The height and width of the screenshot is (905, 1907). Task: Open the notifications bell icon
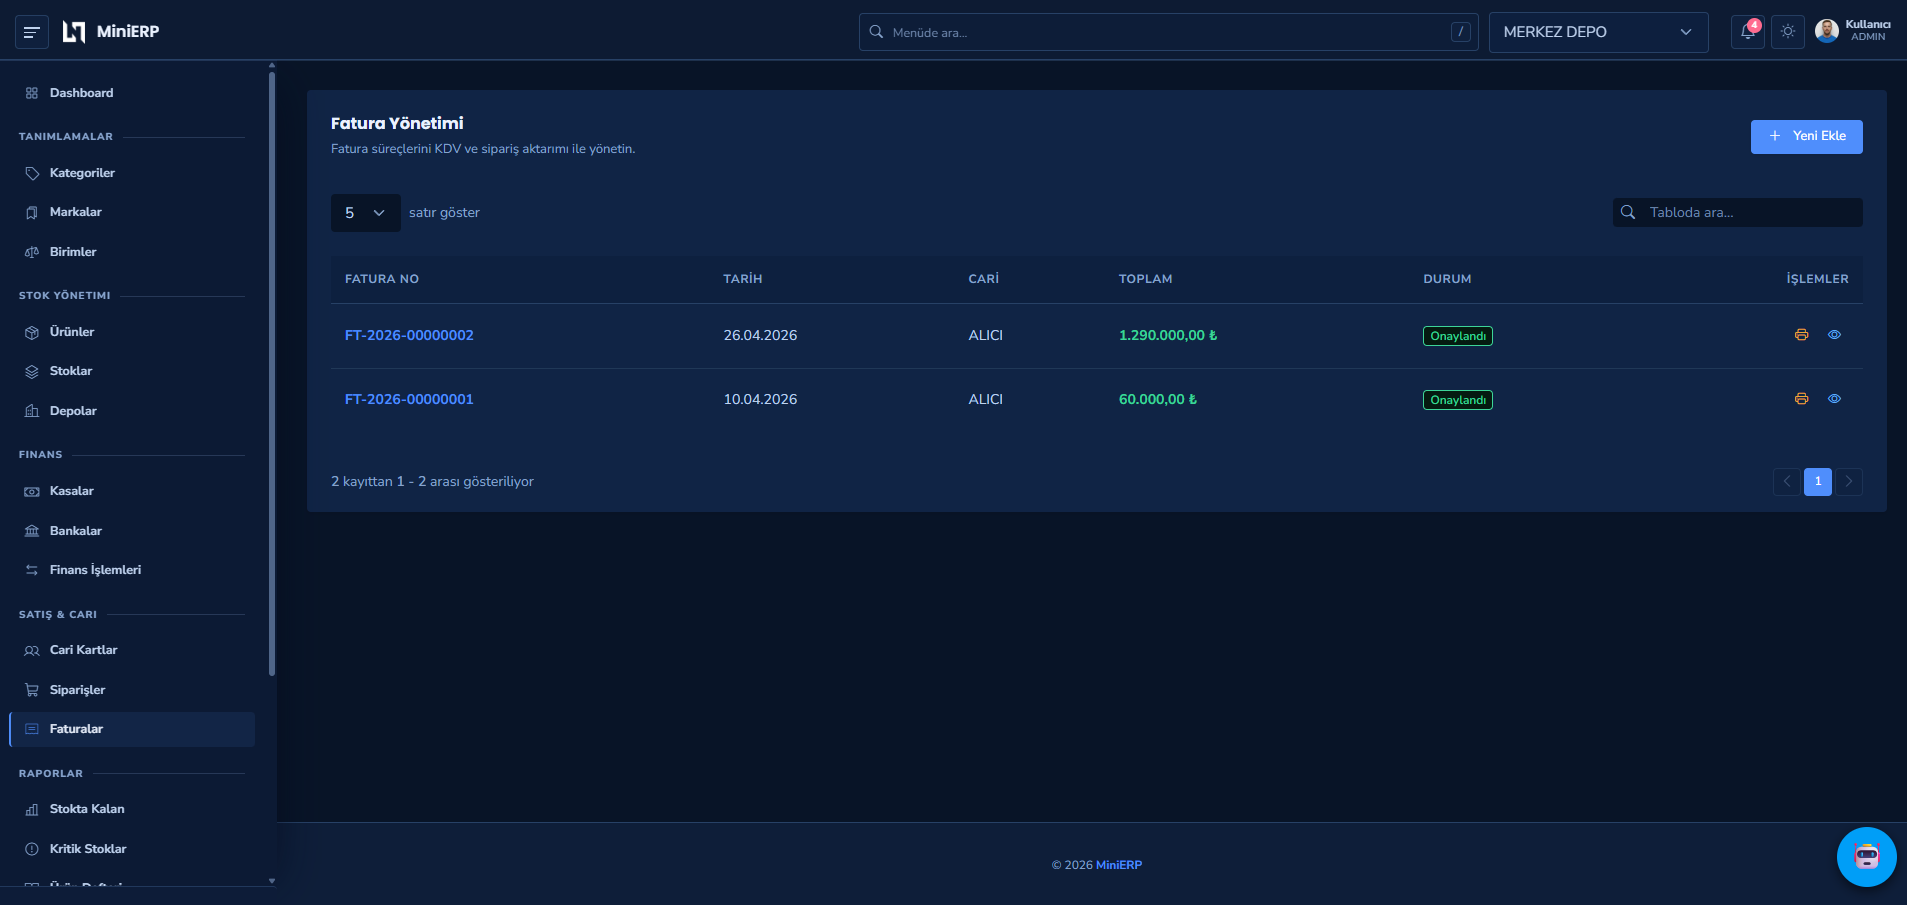coord(1747,31)
